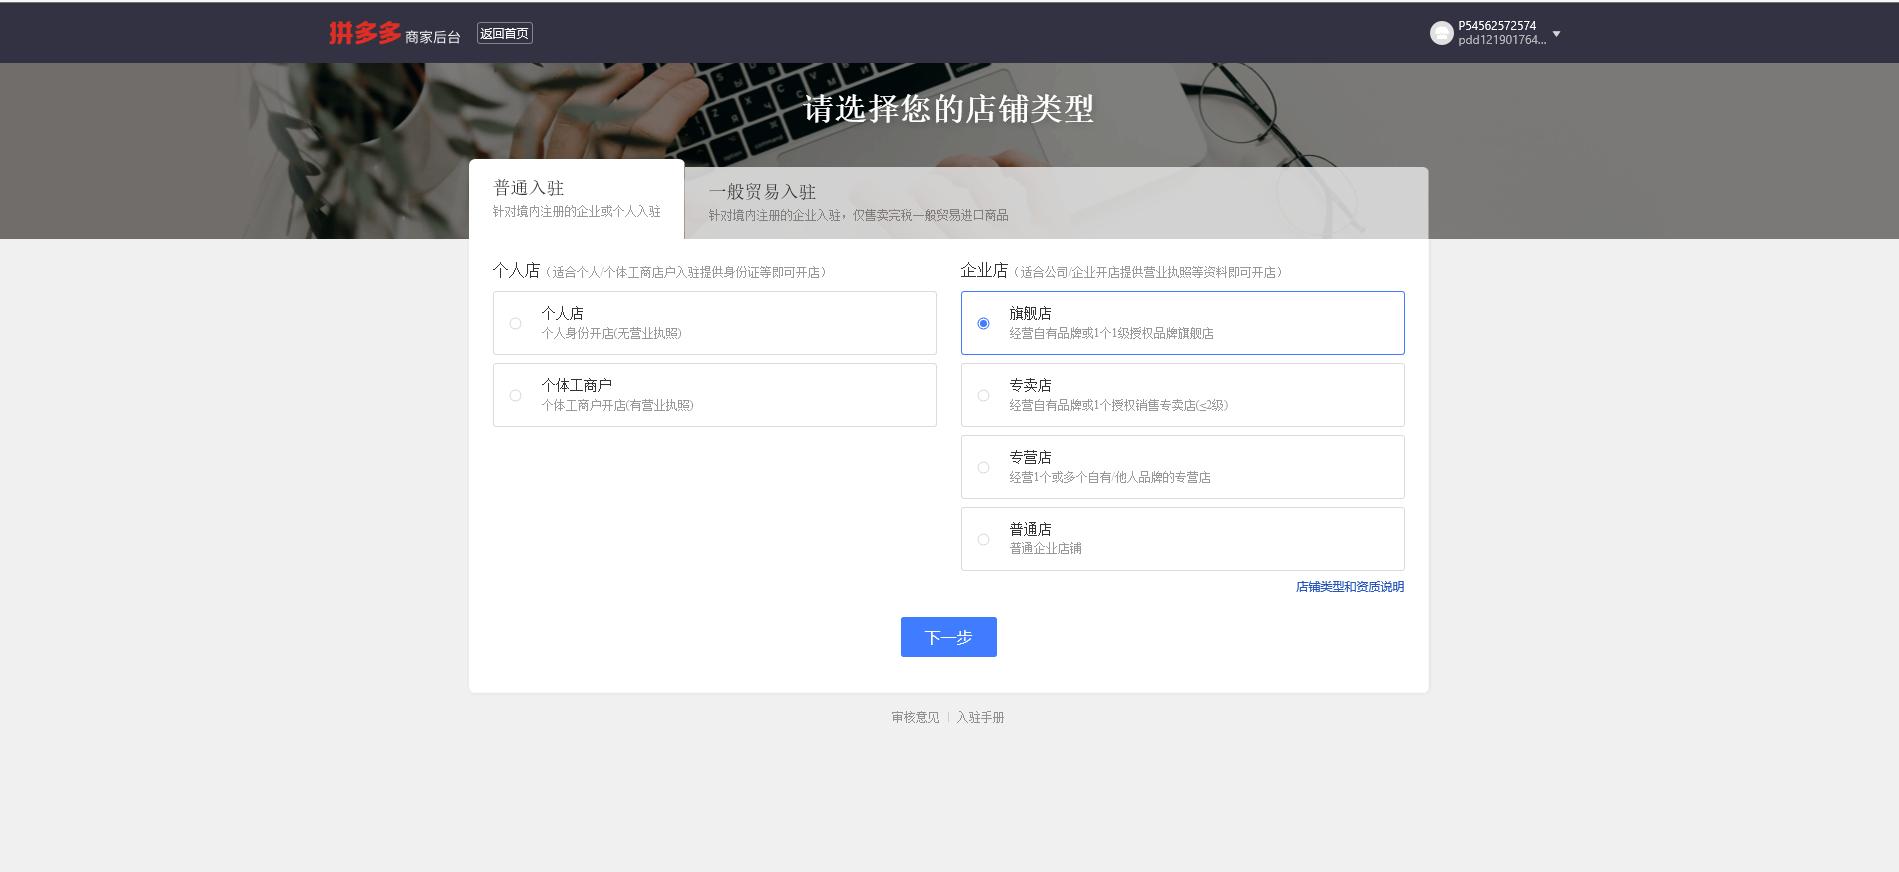This screenshot has width=1899, height=872.
Task: Click the Pinduoduo logo in header
Action: point(365,33)
